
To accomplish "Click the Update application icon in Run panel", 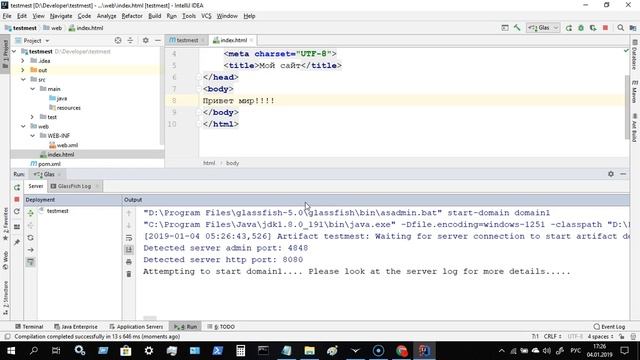I will pyautogui.click(x=17, y=211).
